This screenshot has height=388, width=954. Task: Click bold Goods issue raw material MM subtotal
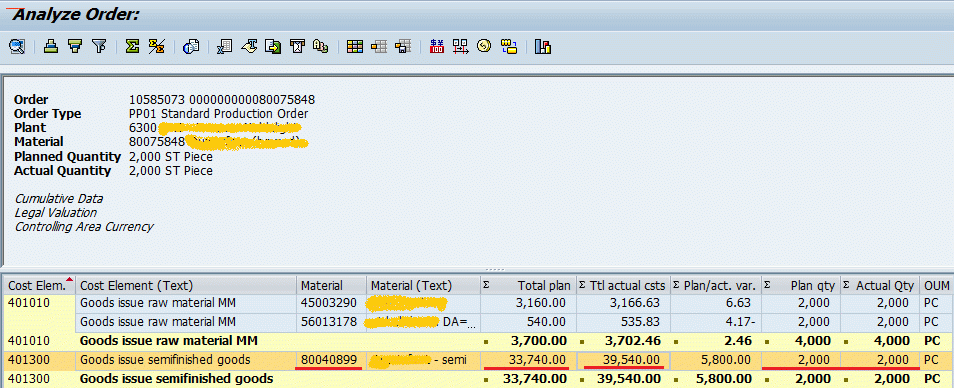coord(169,341)
